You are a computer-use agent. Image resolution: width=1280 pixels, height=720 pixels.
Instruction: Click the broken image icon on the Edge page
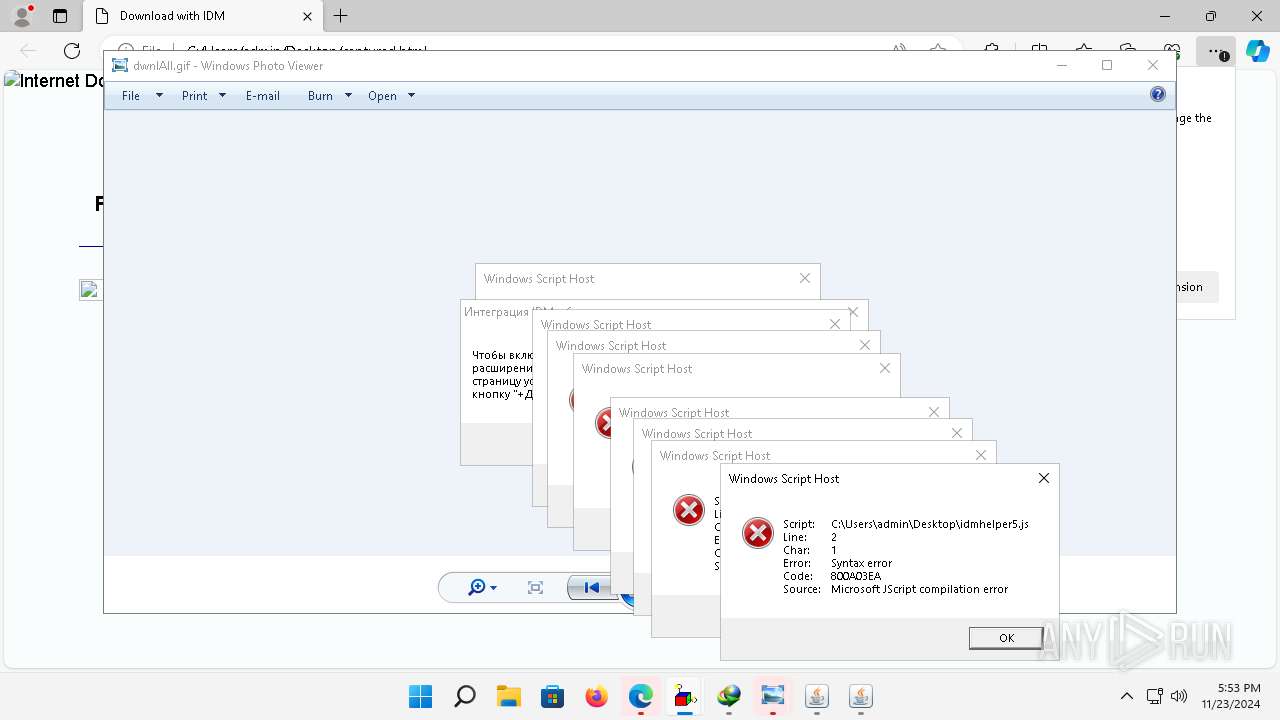(89, 290)
